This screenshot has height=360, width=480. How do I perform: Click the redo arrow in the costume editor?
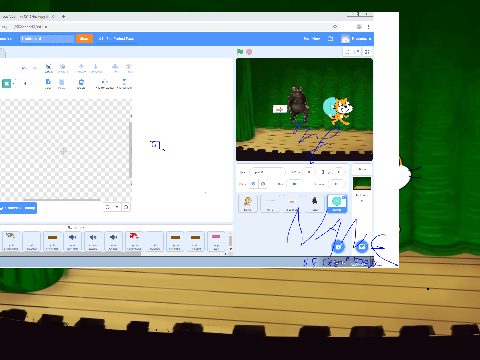(34, 68)
